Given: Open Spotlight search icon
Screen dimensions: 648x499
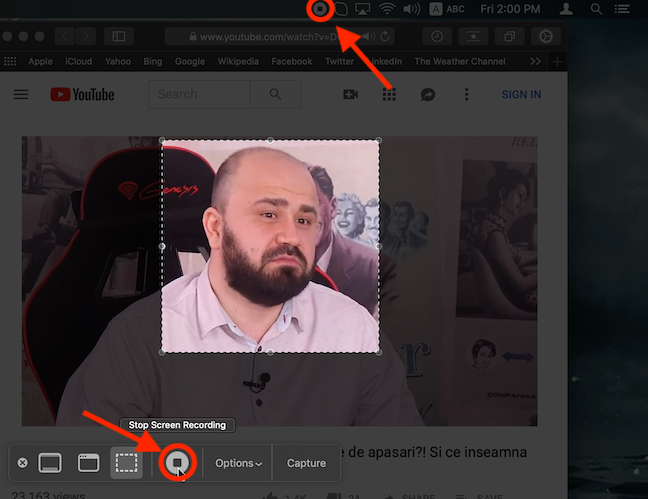Looking at the screenshot, I should point(596,9).
